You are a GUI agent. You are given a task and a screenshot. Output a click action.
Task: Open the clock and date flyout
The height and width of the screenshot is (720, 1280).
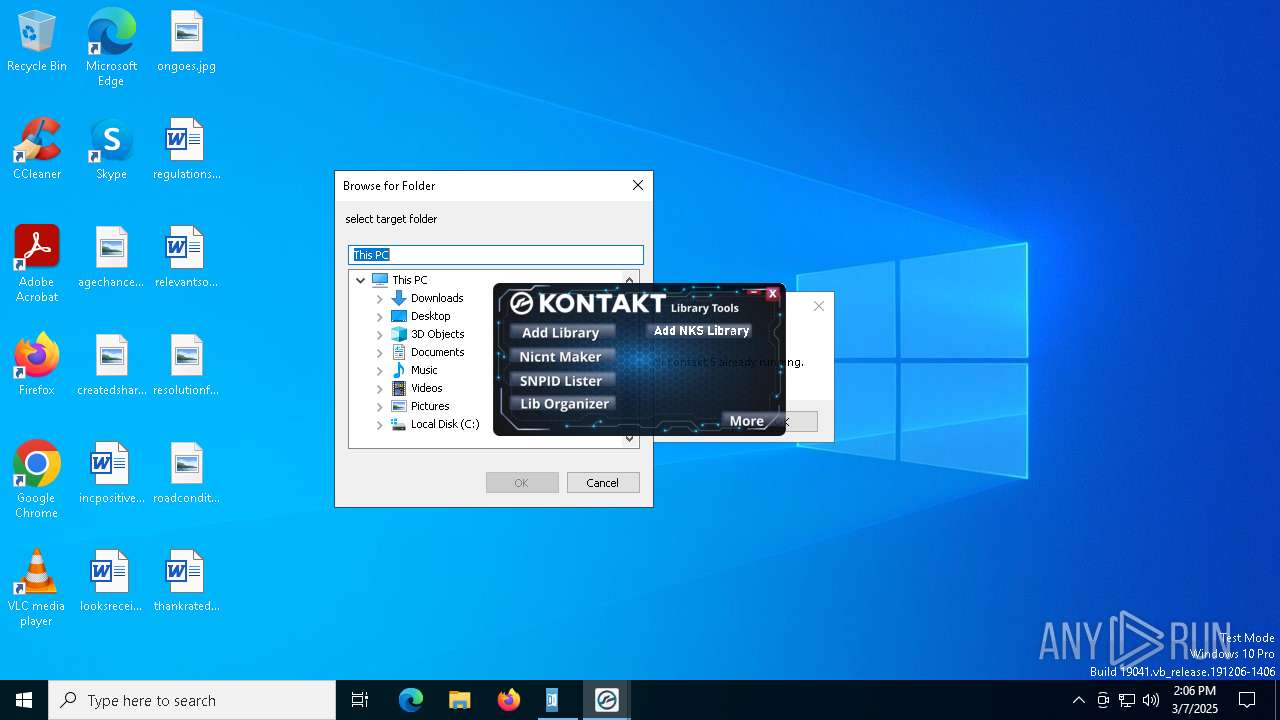[1195, 700]
